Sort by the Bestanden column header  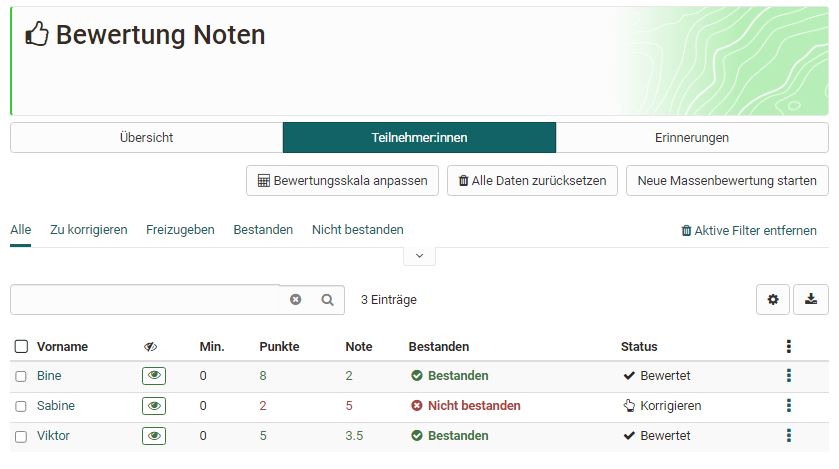point(439,347)
